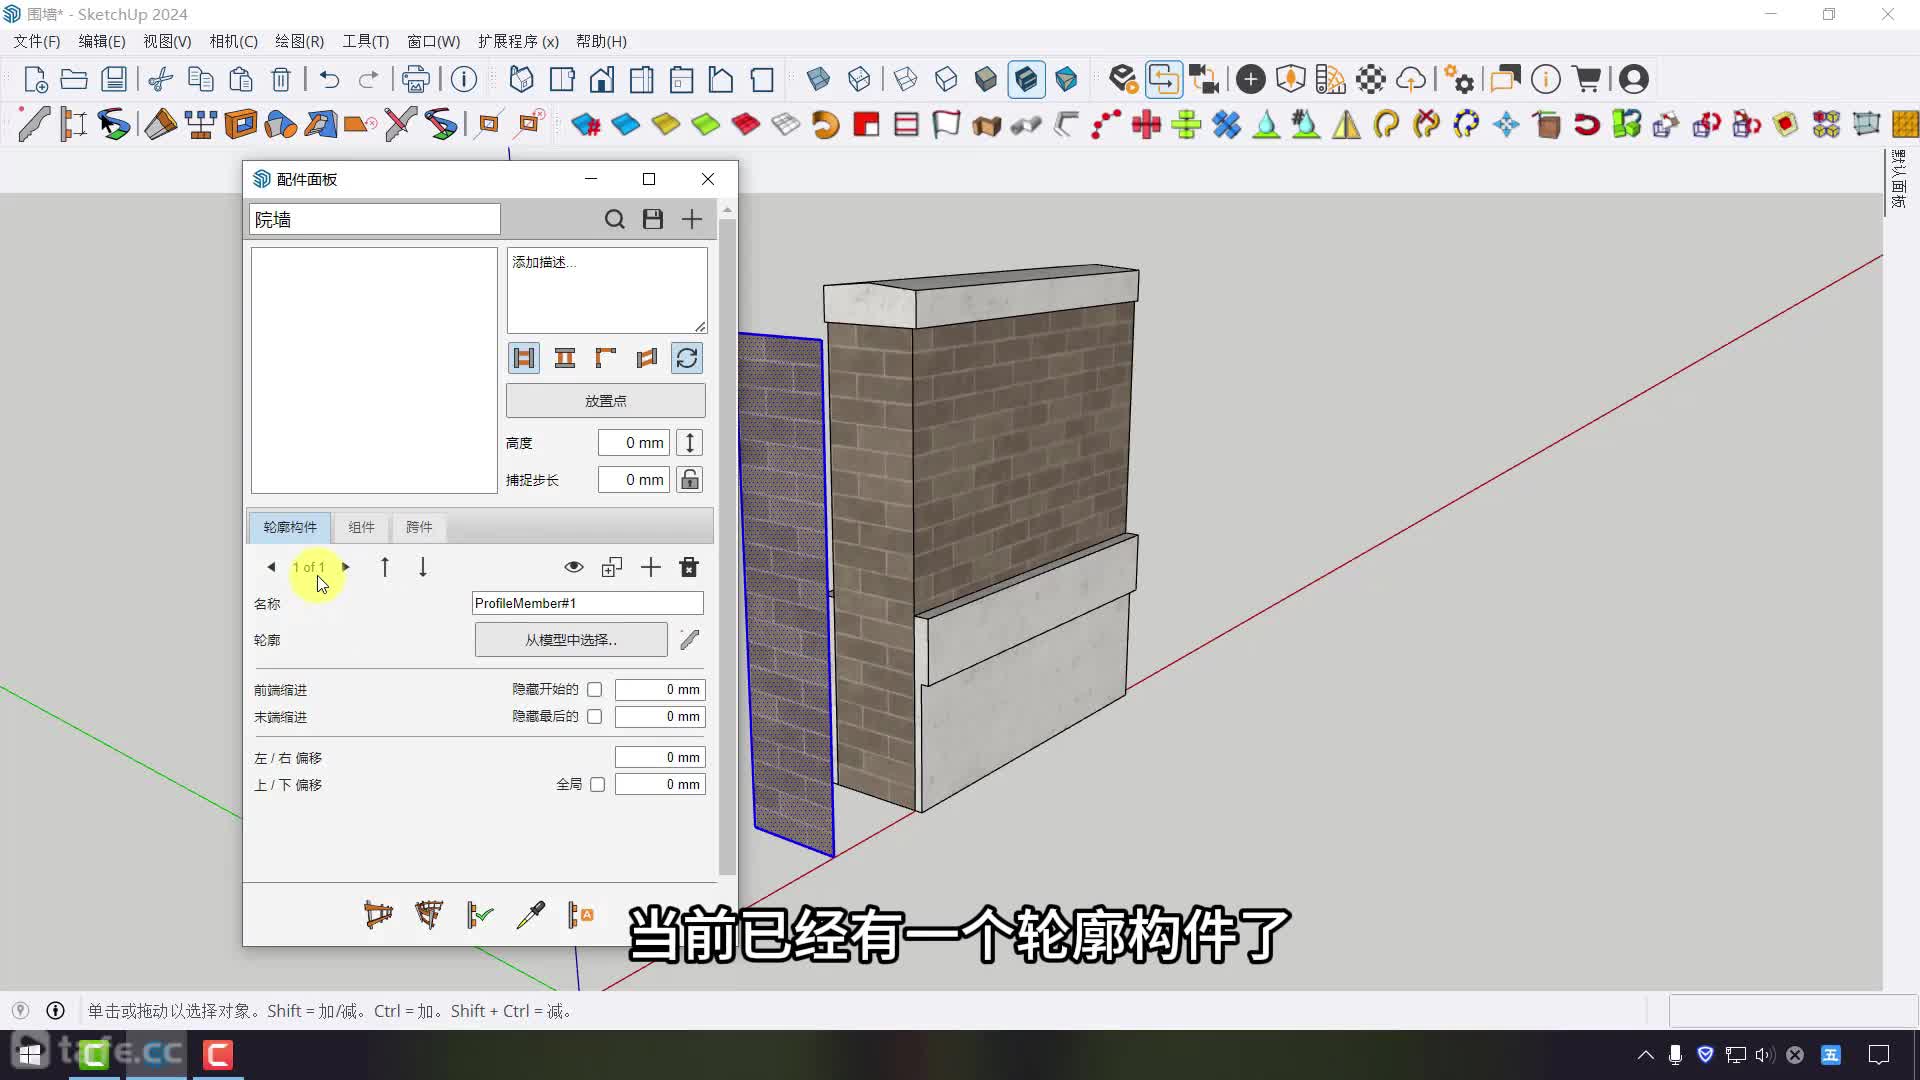Click the search magnifier in 配件面板
1920x1080 pixels.
[615, 219]
